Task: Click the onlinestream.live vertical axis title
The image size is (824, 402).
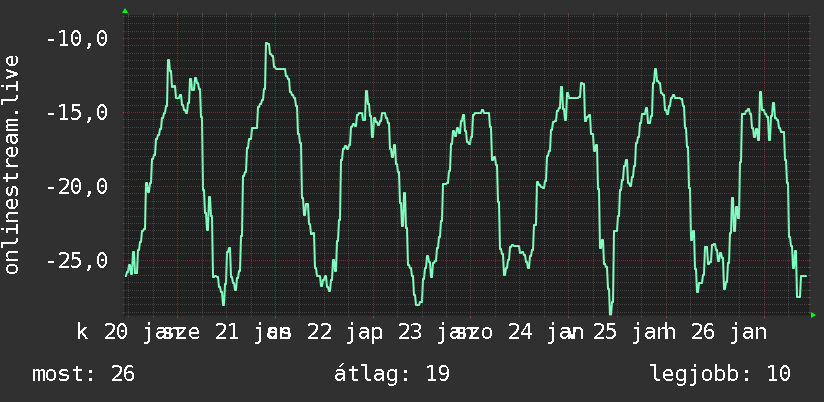Action: tap(12, 164)
